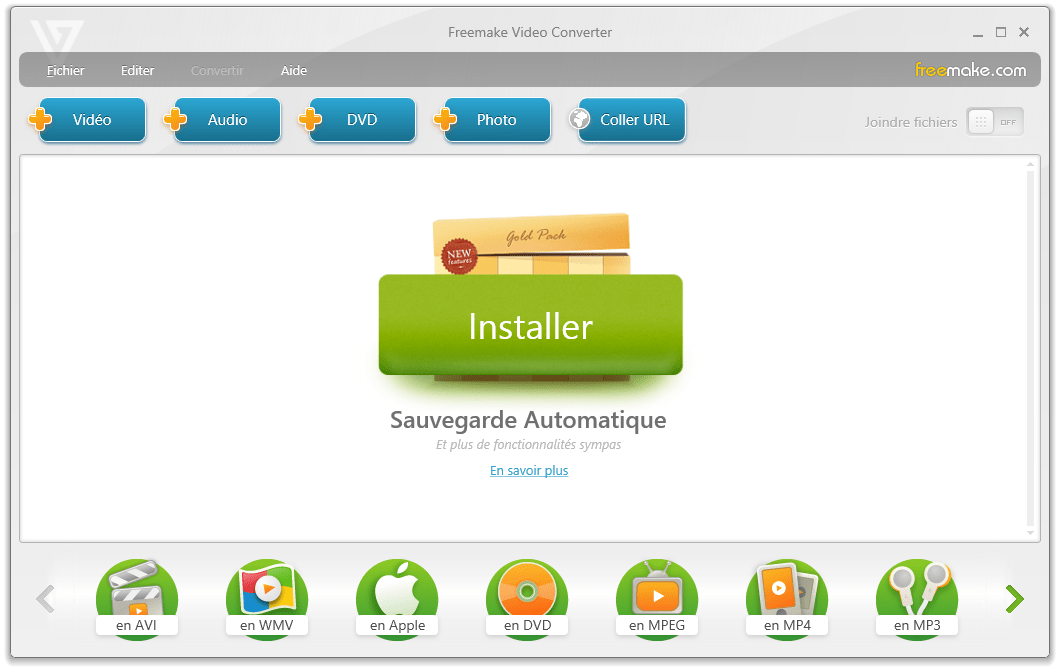
Task: Convert to en MP3 earphones format
Action: click(917, 598)
